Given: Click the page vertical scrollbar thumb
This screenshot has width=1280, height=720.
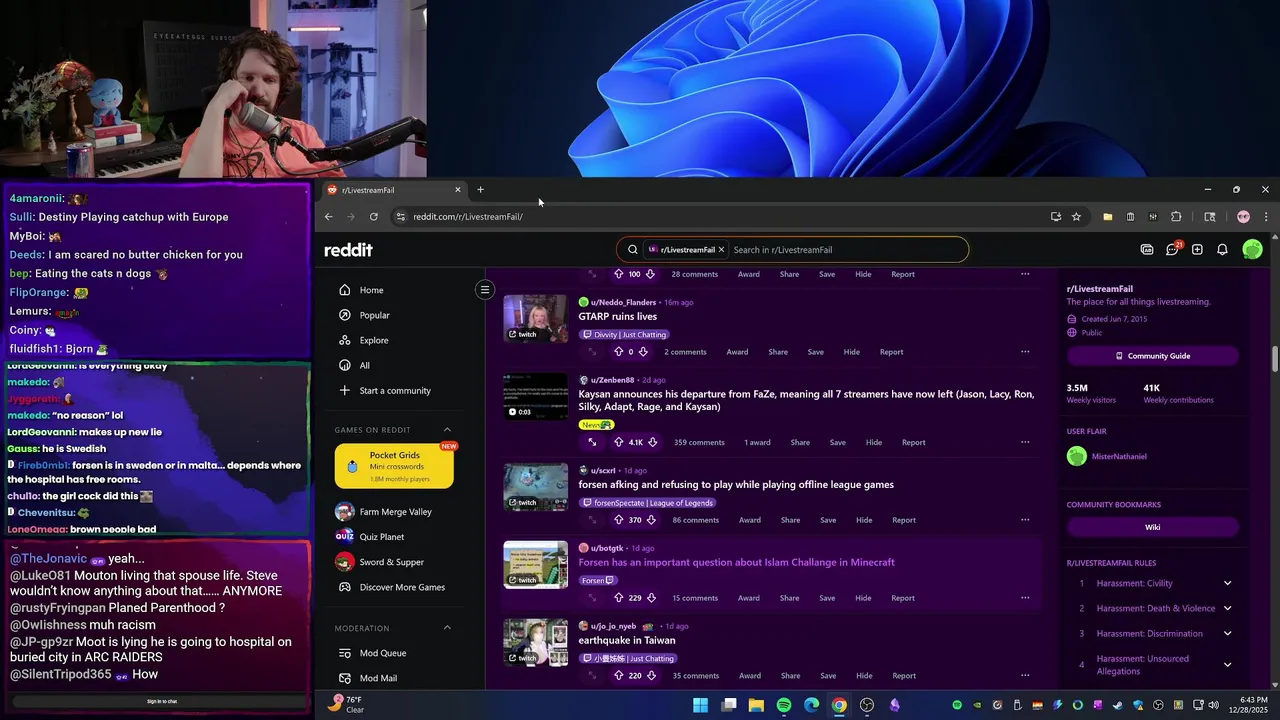Looking at the screenshot, I should point(1275,358).
